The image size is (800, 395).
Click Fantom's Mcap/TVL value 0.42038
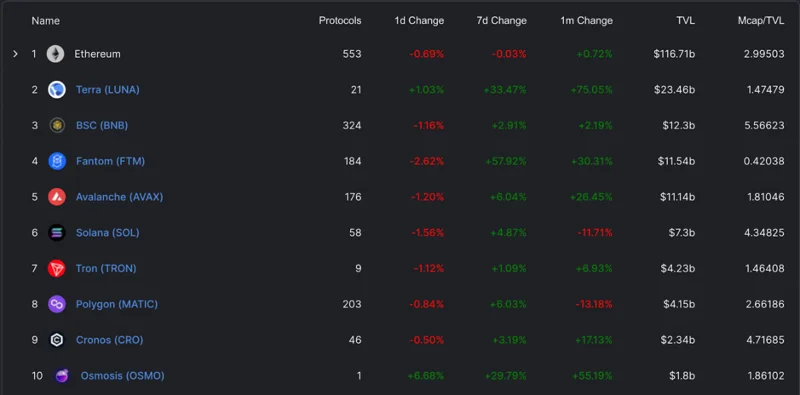pyautogui.click(x=764, y=161)
